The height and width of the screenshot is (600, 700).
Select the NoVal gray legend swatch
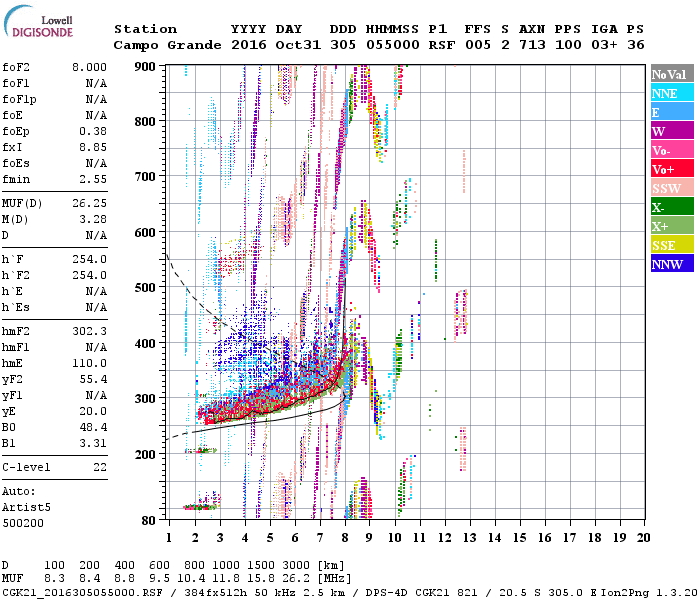(x=672, y=74)
